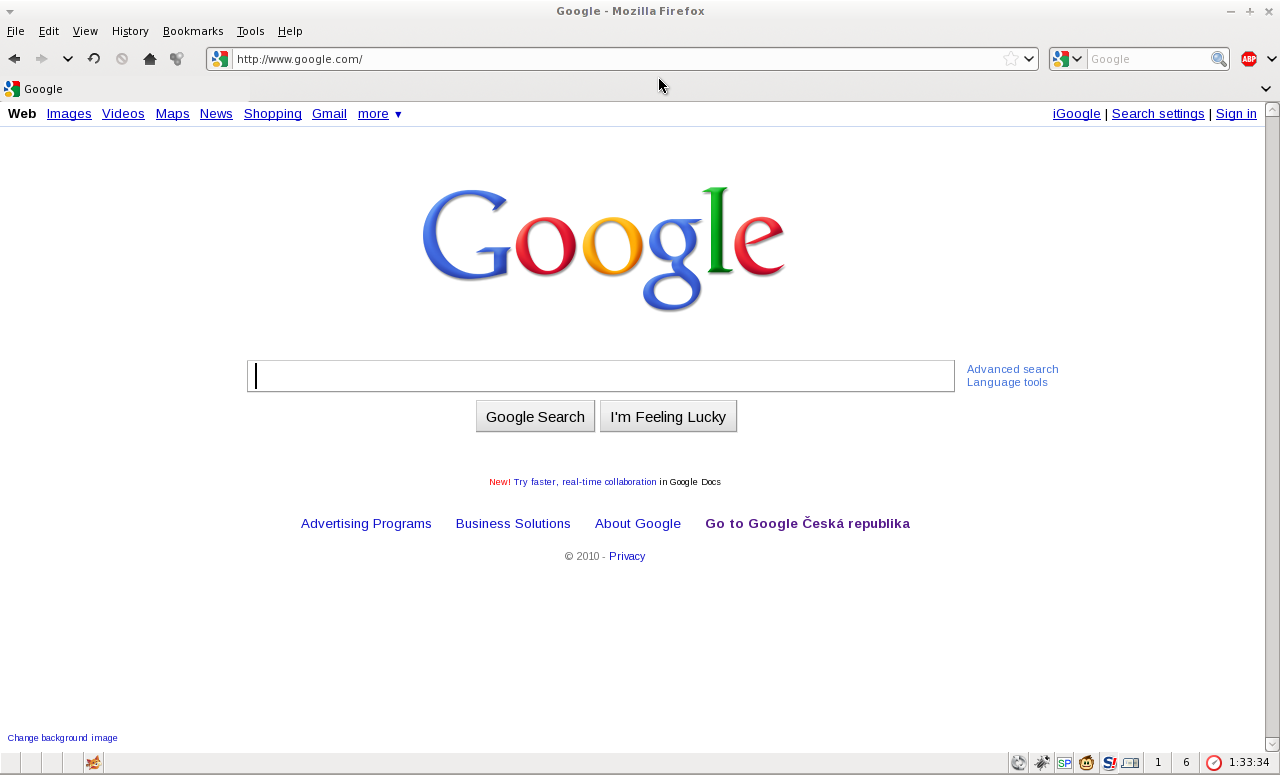The width and height of the screenshot is (1280, 775).
Task: Open Advanced search
Action: [1012, 369]
